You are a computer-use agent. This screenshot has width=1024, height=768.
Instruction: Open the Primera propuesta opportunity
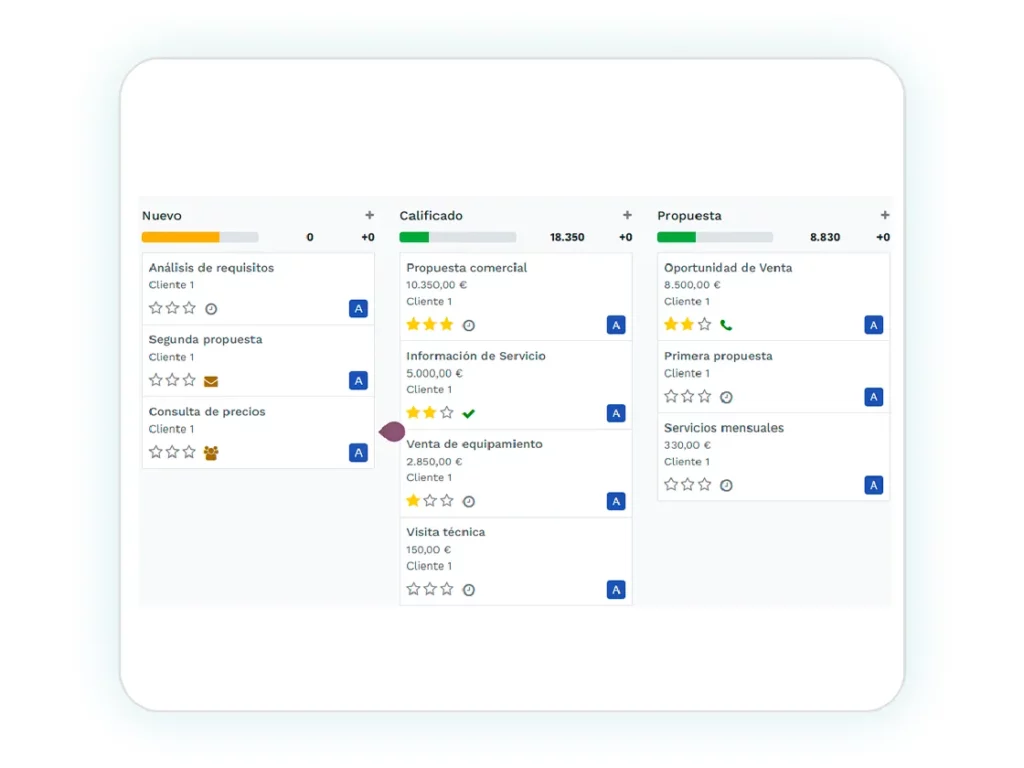coord(718,356)
